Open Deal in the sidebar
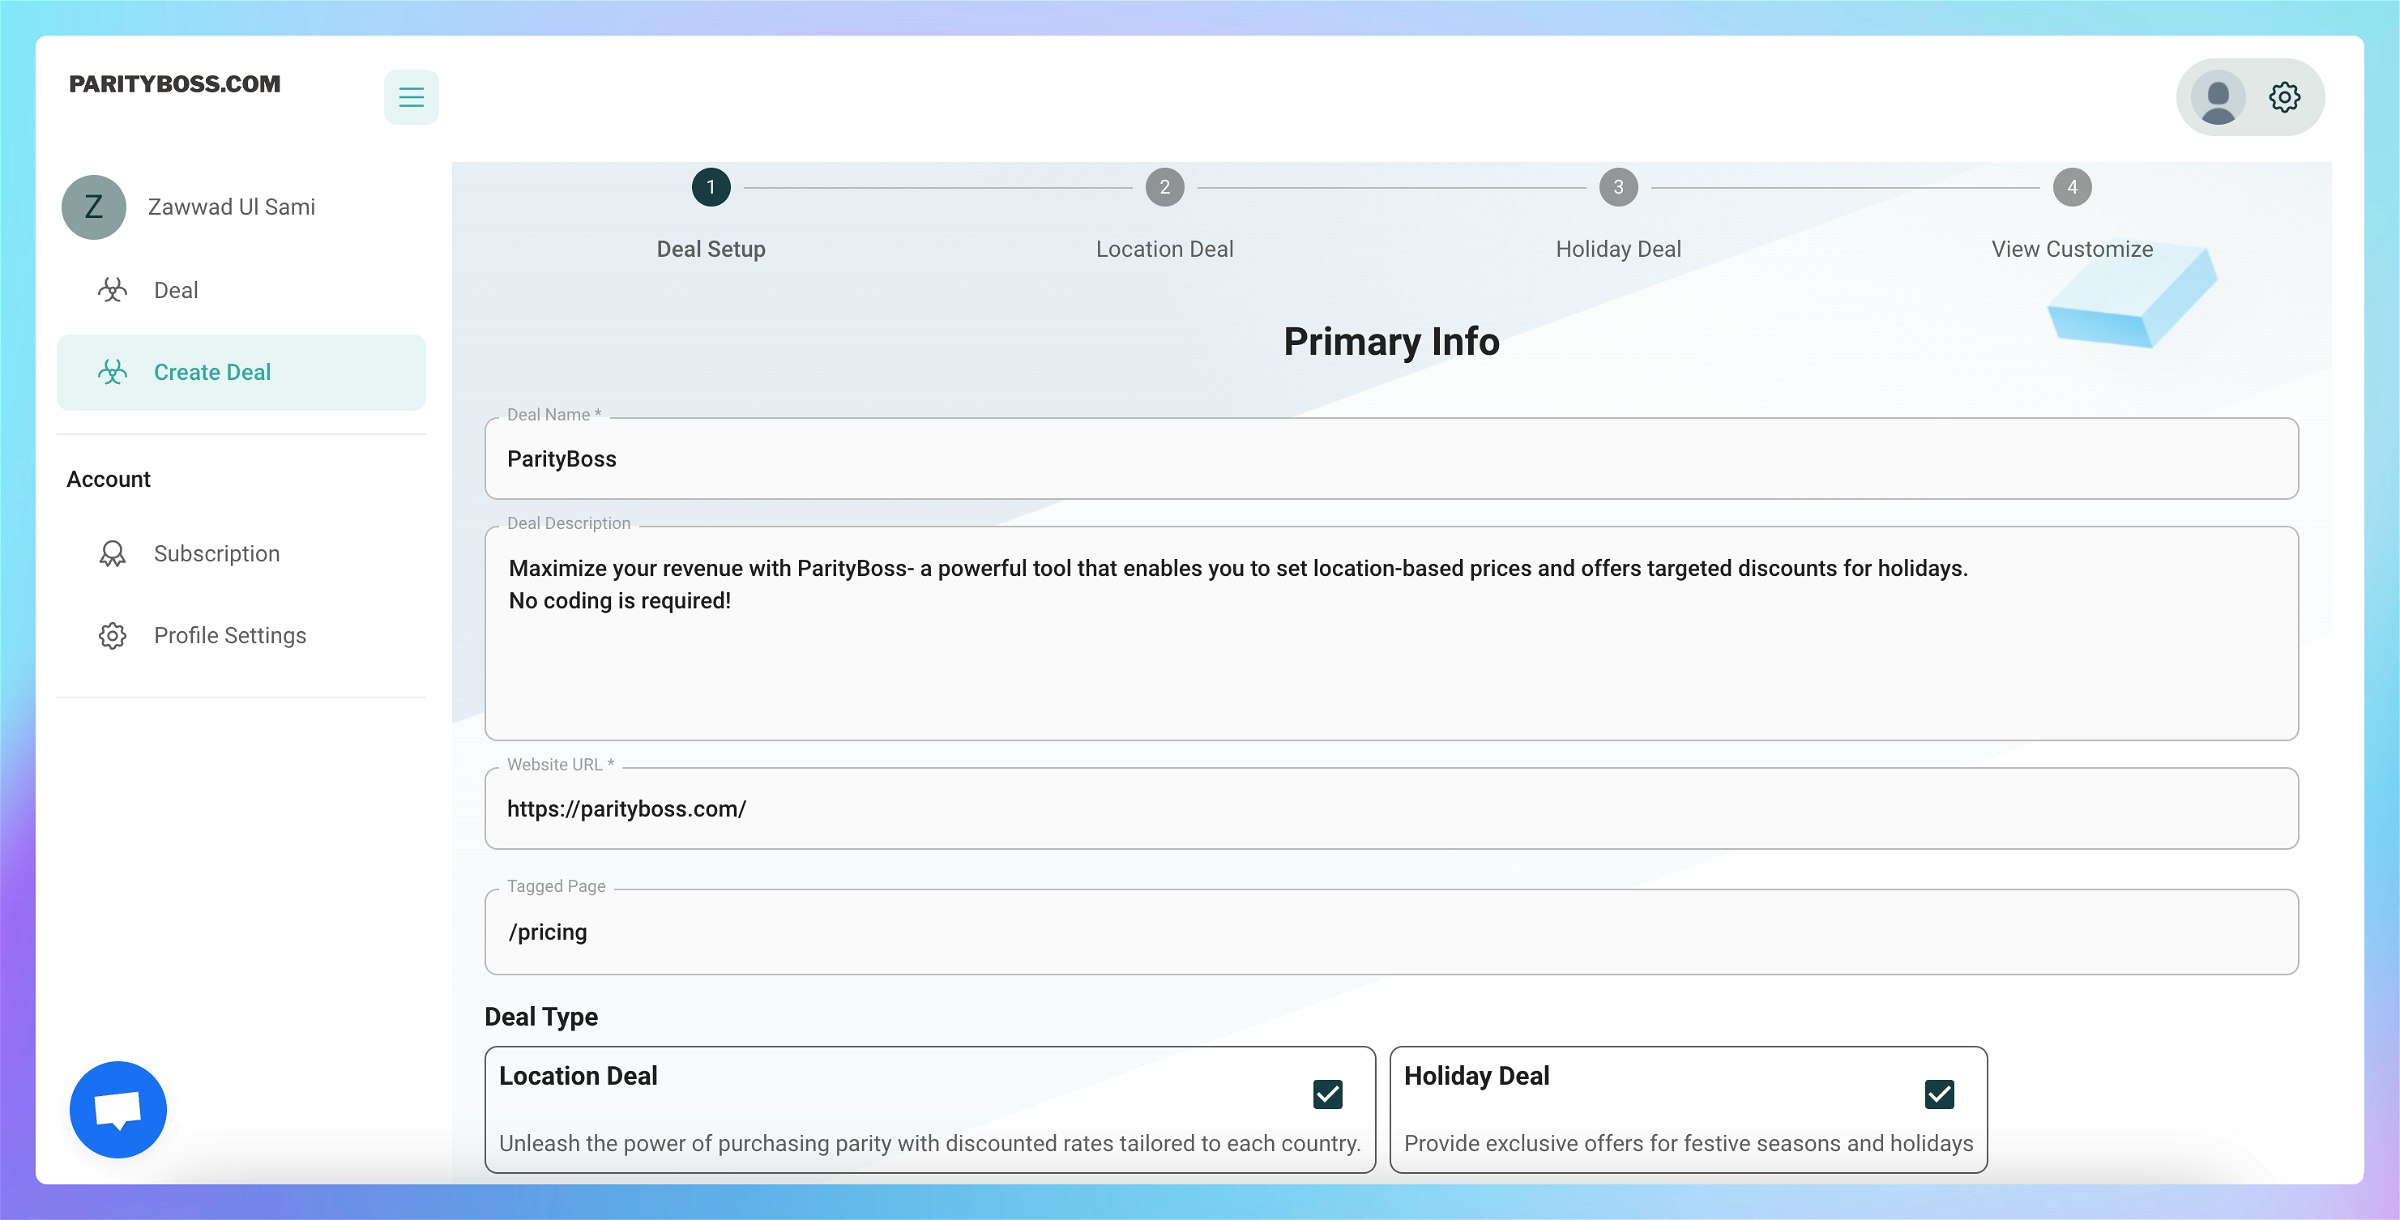Viewport: 2400px width, 1220px height. (x=241, y=290)
